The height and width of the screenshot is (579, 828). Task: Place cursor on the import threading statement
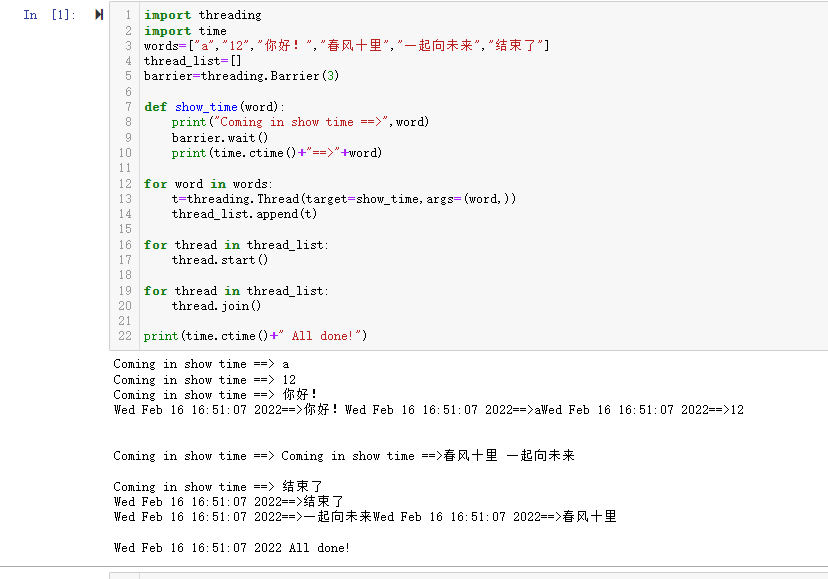200,15
